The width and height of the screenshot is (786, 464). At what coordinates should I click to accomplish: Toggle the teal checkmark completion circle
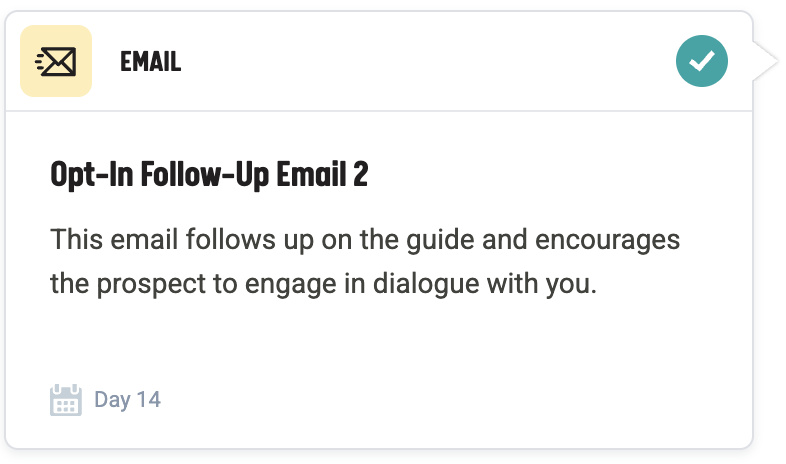702,62
